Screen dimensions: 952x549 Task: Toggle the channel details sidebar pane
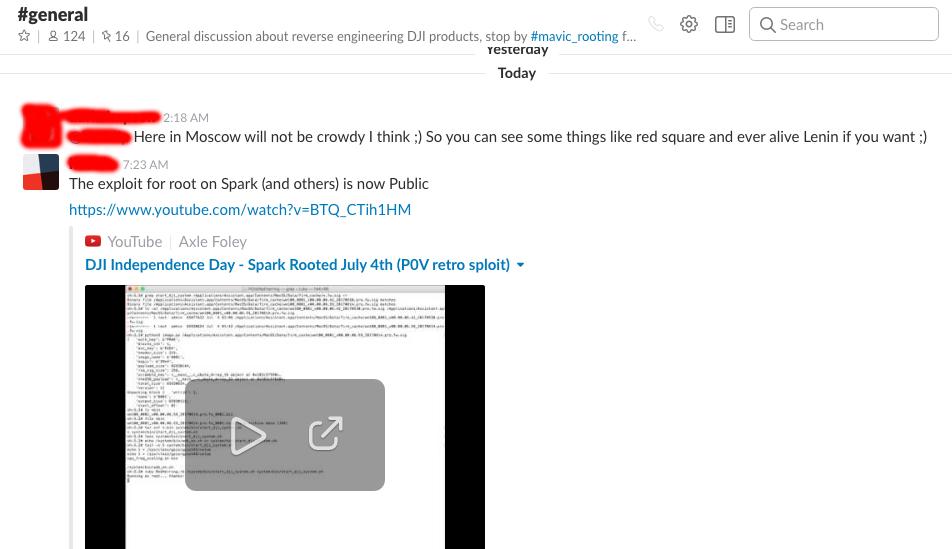coord(725,24)
